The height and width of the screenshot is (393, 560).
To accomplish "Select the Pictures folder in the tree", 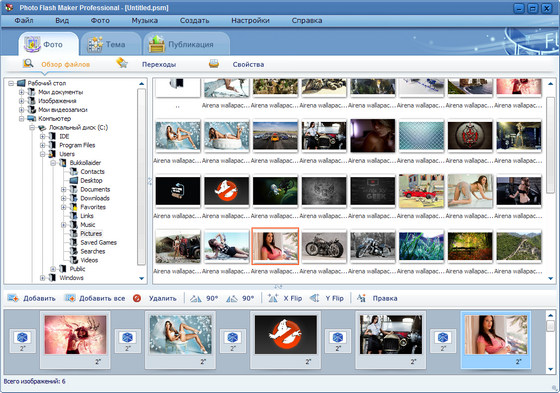I will coord(91,233).
